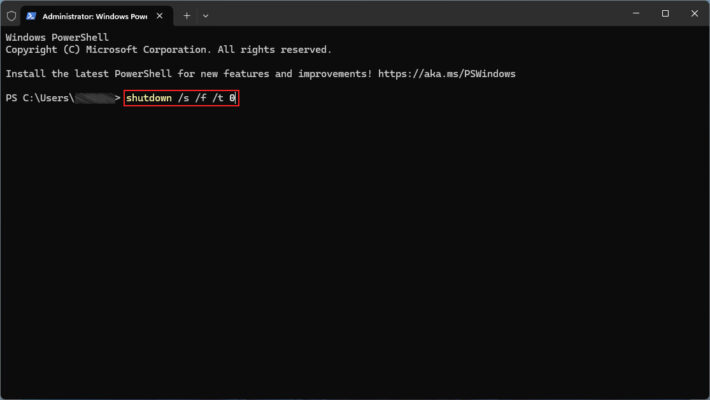Click the empty title bar area
Screen dimensions: 710x400
(x=420, y=15)
